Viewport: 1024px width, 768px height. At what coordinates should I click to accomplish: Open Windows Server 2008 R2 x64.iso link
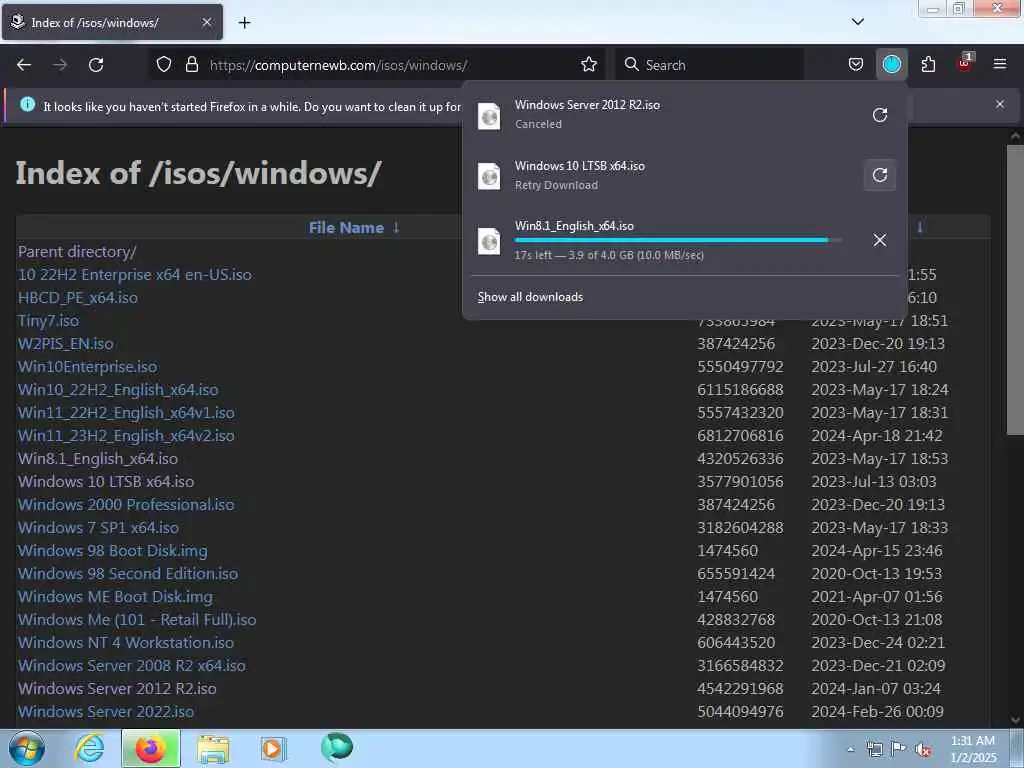(132, 665)
